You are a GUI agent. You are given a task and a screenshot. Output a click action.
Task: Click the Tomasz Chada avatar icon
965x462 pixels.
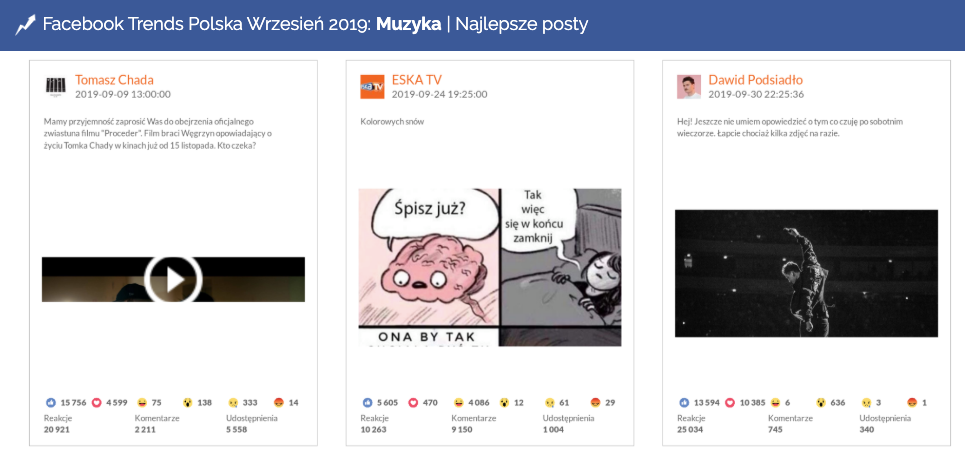(x=55, y=87)
